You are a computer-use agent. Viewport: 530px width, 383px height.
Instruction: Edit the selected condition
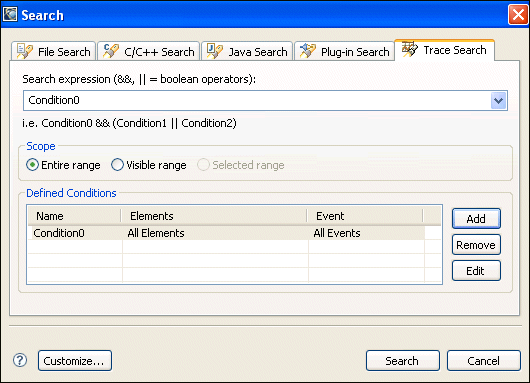(476, 271)
